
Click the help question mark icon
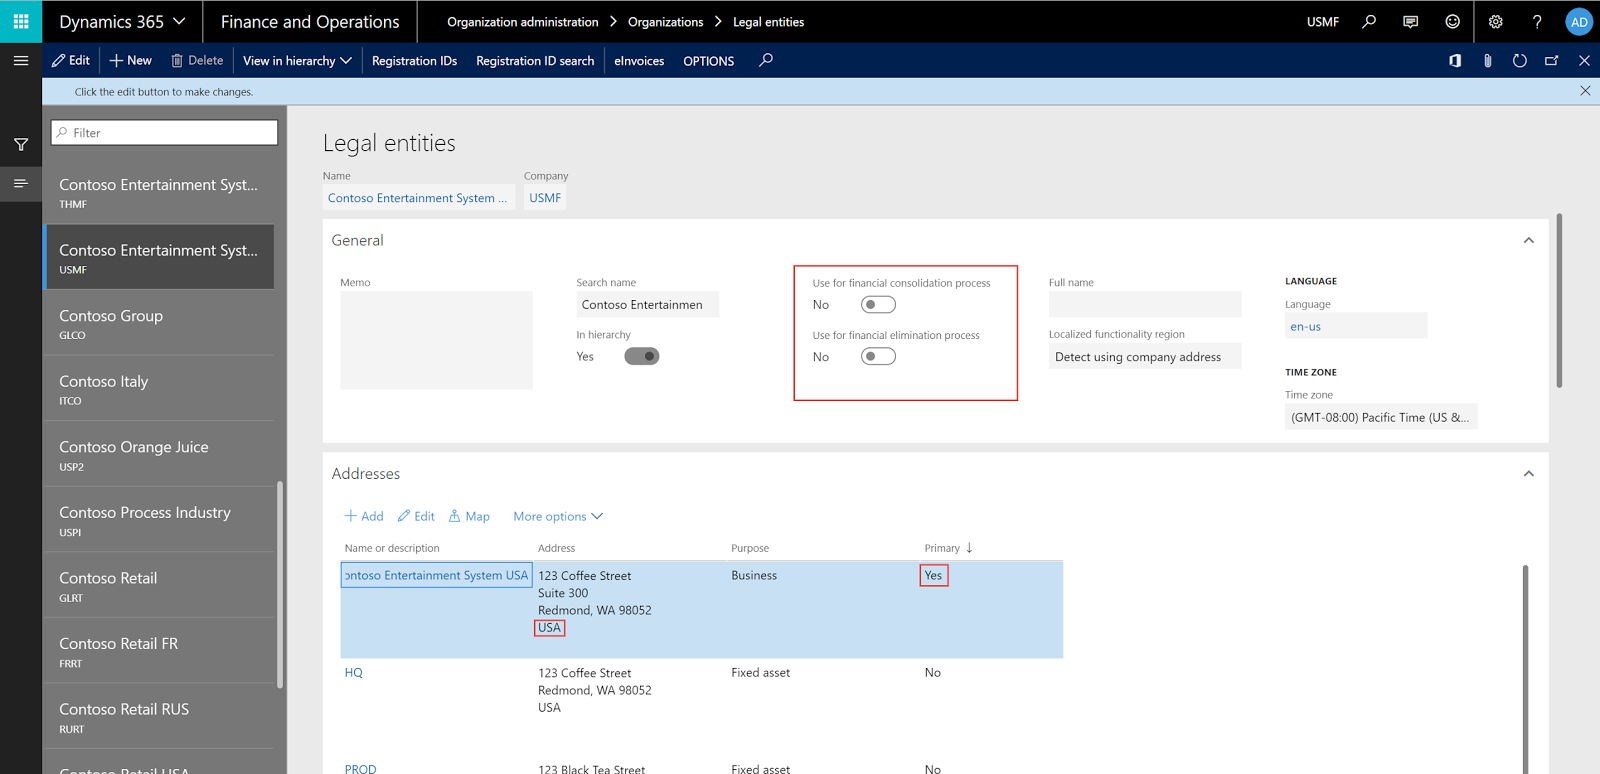pos(1537,21)
